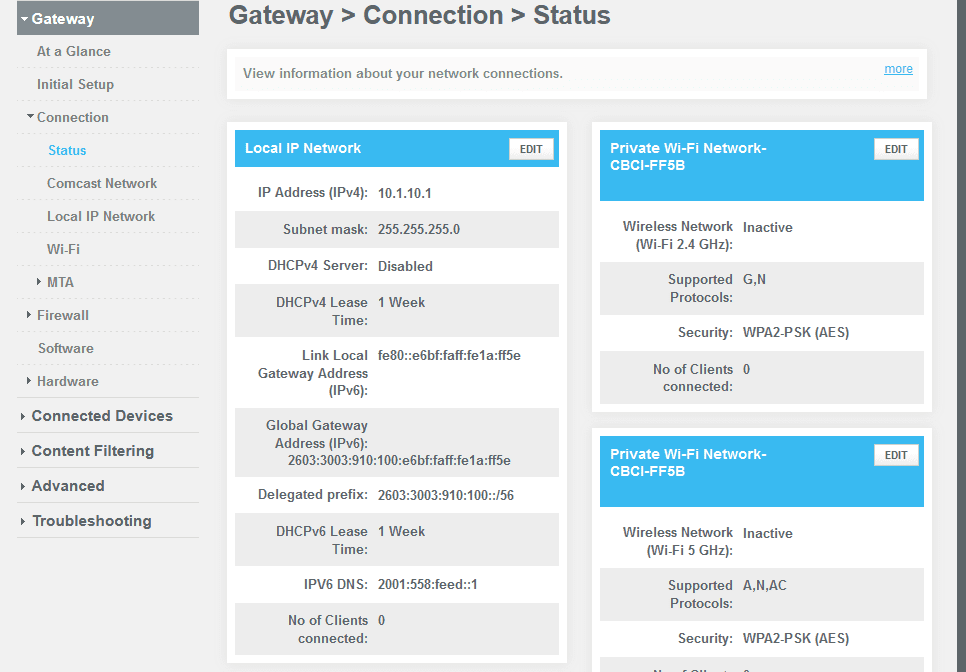This screenshot has width=966, height=672.
Task: Expand the Advanced section arrow
Action: 23,487
